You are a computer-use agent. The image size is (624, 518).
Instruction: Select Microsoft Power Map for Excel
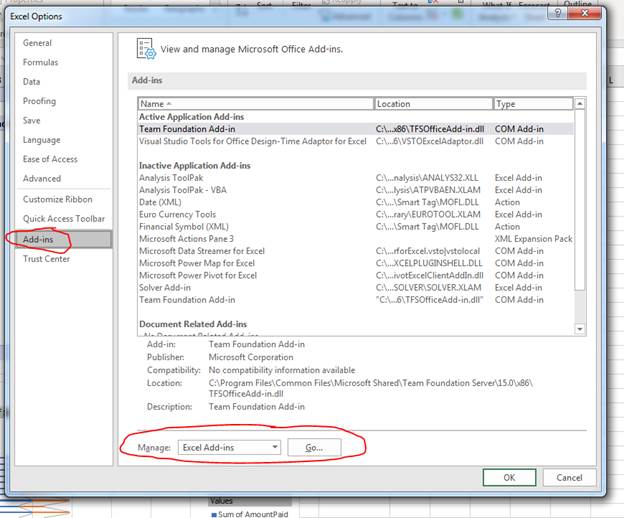coord(355,263)
